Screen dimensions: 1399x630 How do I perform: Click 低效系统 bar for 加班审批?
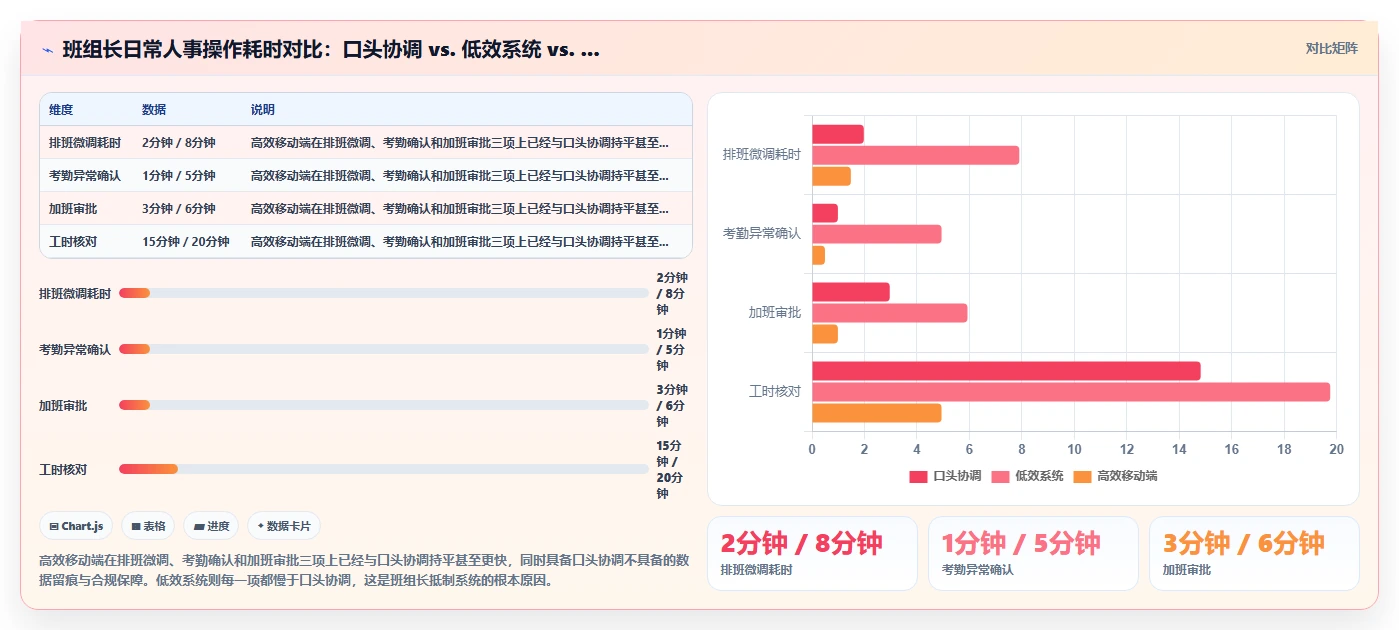(x=889, y=313)
